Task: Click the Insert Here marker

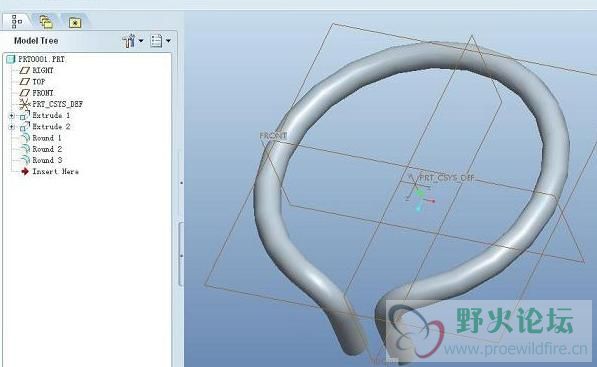Action: click(x=50, y=171)
